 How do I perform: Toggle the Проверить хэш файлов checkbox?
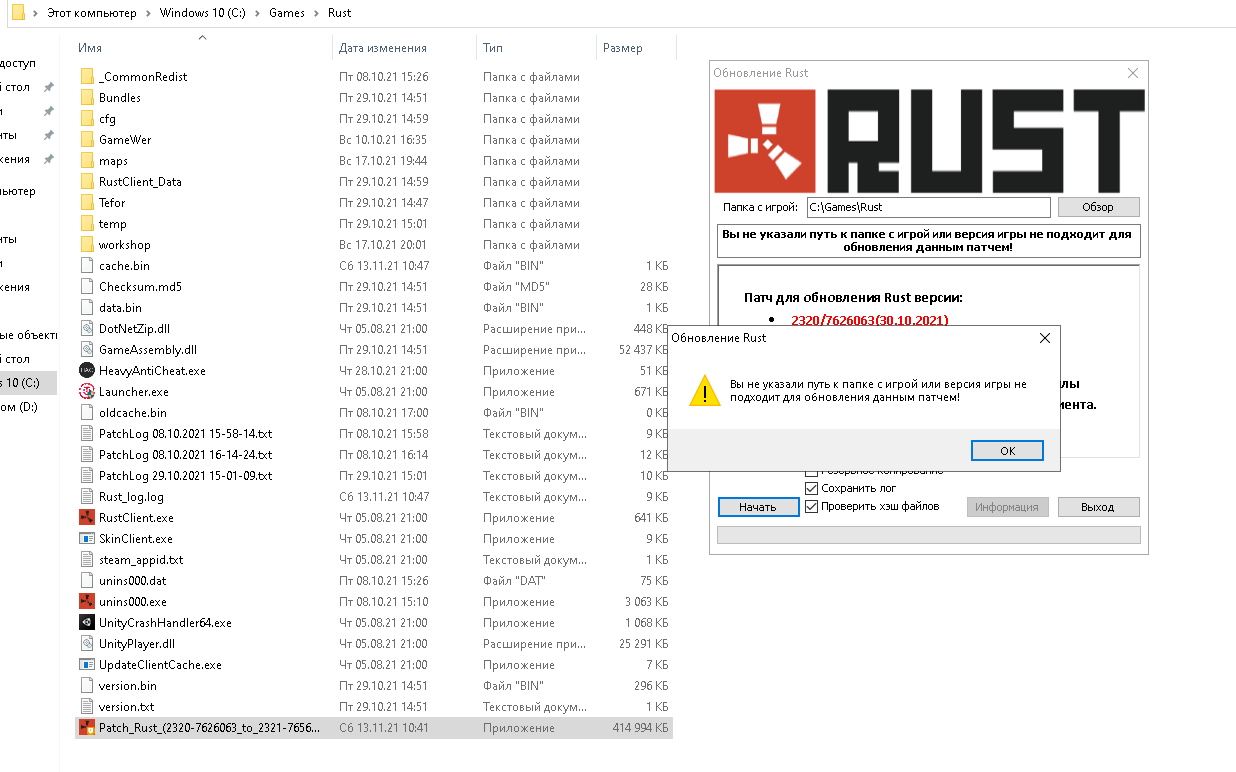(x=812, y=507)
